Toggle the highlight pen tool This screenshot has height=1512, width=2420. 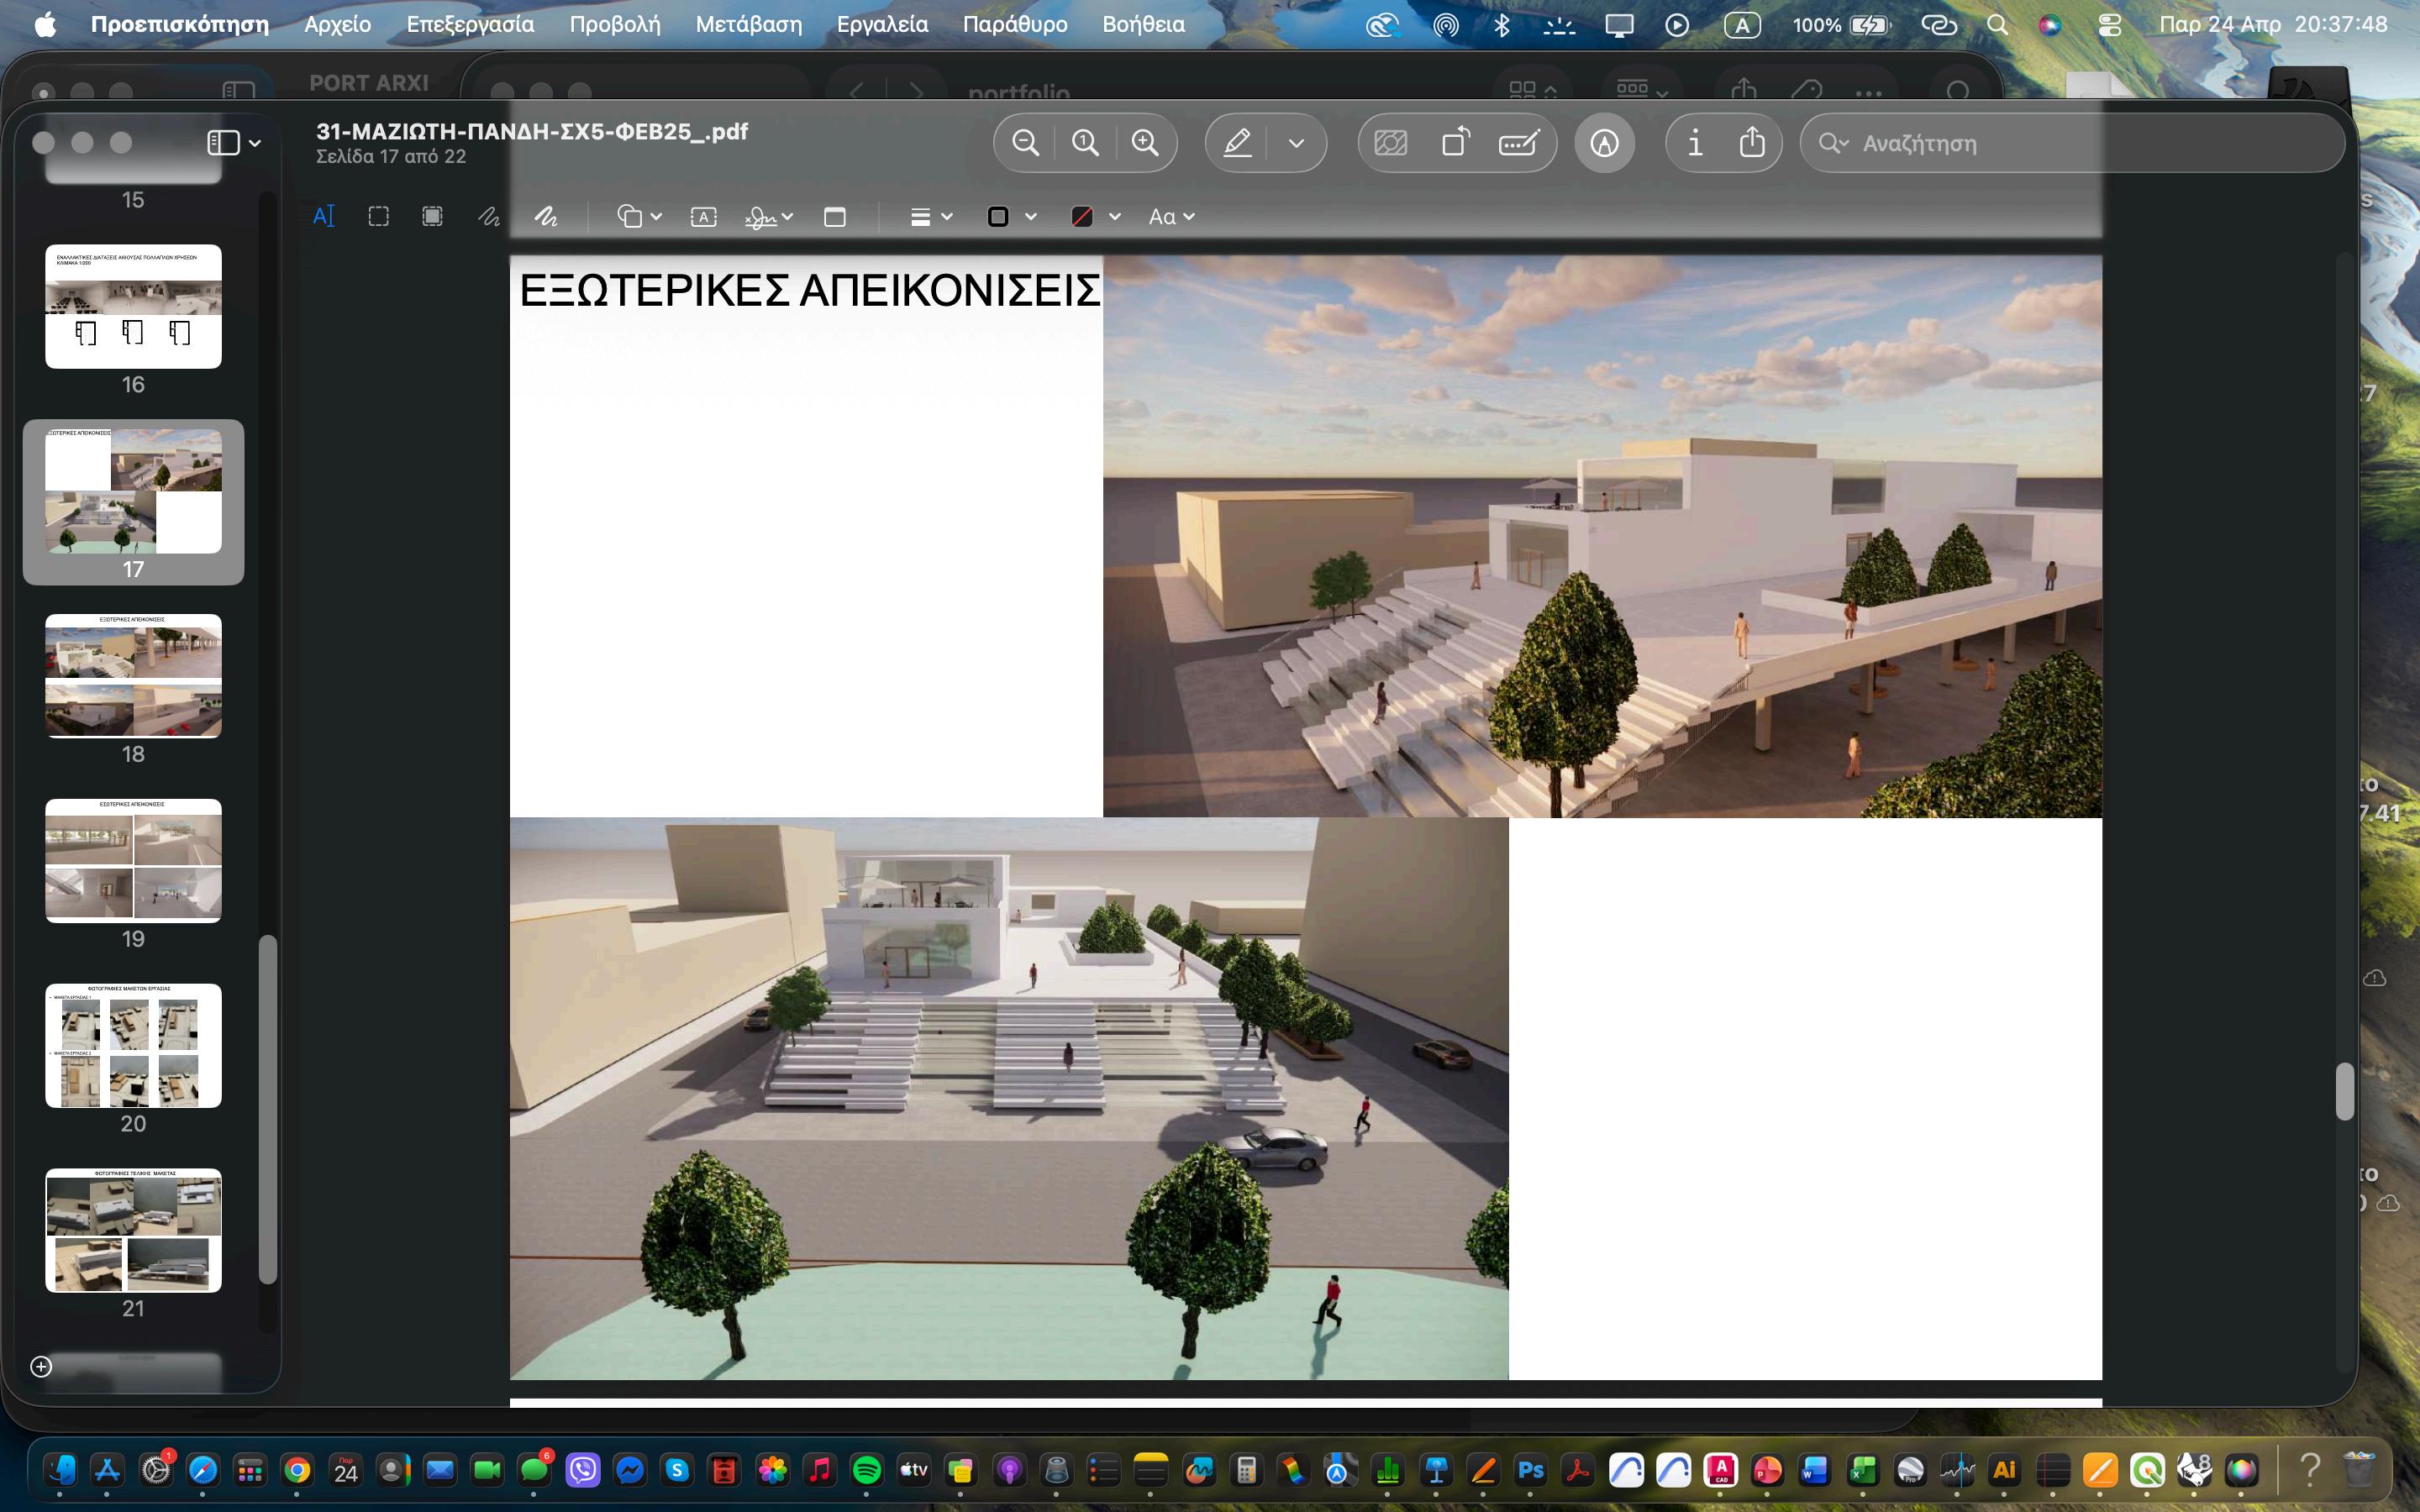[1238, 143]
